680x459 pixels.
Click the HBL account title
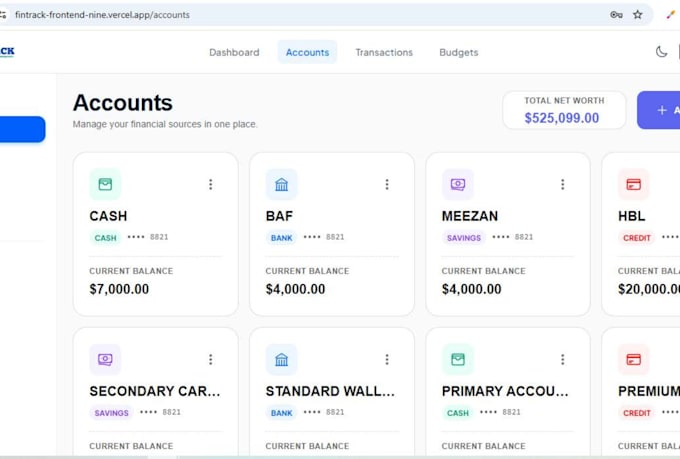(631, 216)
